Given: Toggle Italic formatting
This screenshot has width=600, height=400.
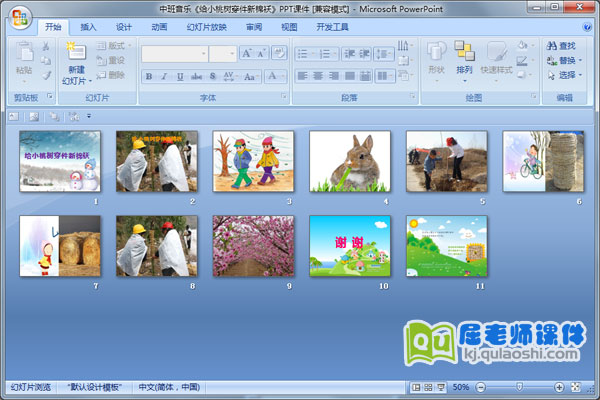Looking at the screenshot, I should click(164, 76).
